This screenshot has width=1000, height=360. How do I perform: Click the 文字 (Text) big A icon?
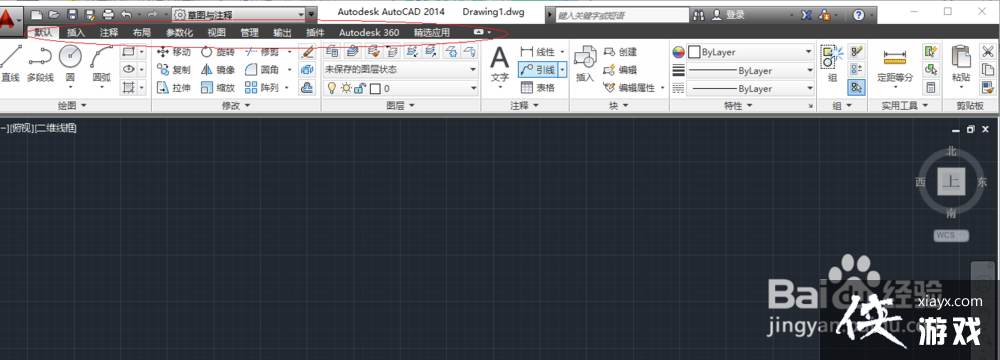(499, 59)
